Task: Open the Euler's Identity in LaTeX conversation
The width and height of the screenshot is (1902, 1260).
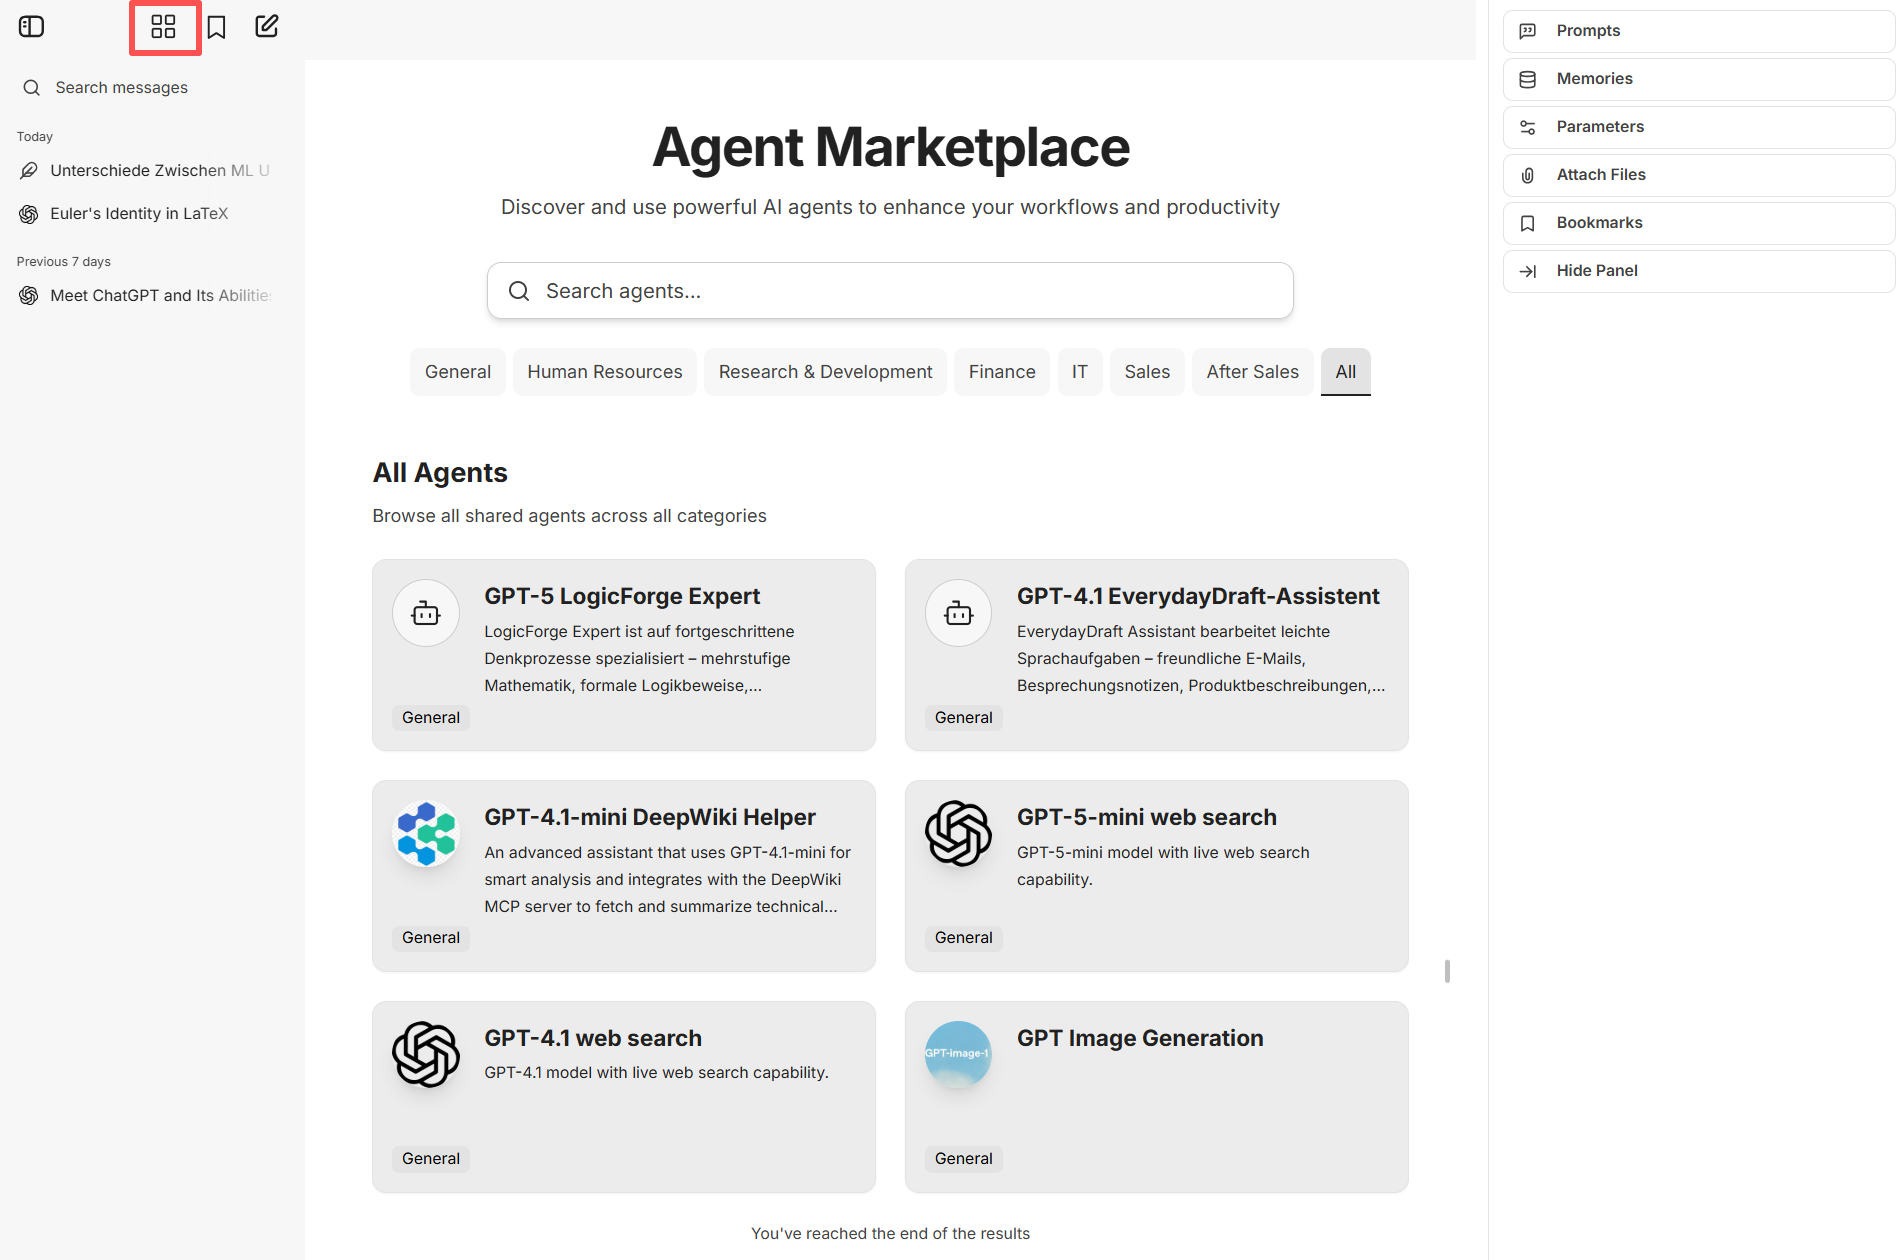Action: point(139,214)
